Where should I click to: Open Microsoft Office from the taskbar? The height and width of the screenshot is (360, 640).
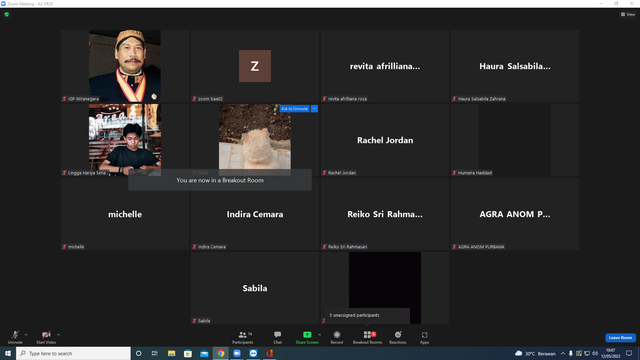point(269,353)
